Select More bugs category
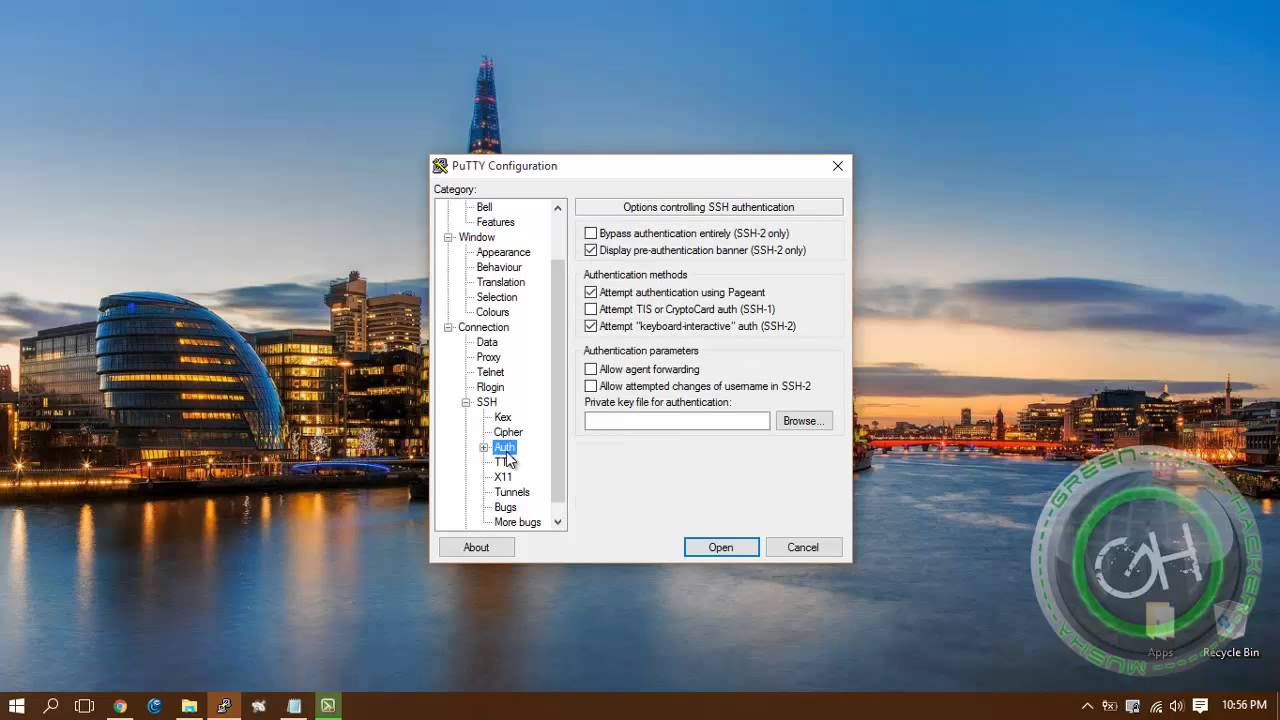Viewport: 1280px width, 720px height. tap(517, 522)
